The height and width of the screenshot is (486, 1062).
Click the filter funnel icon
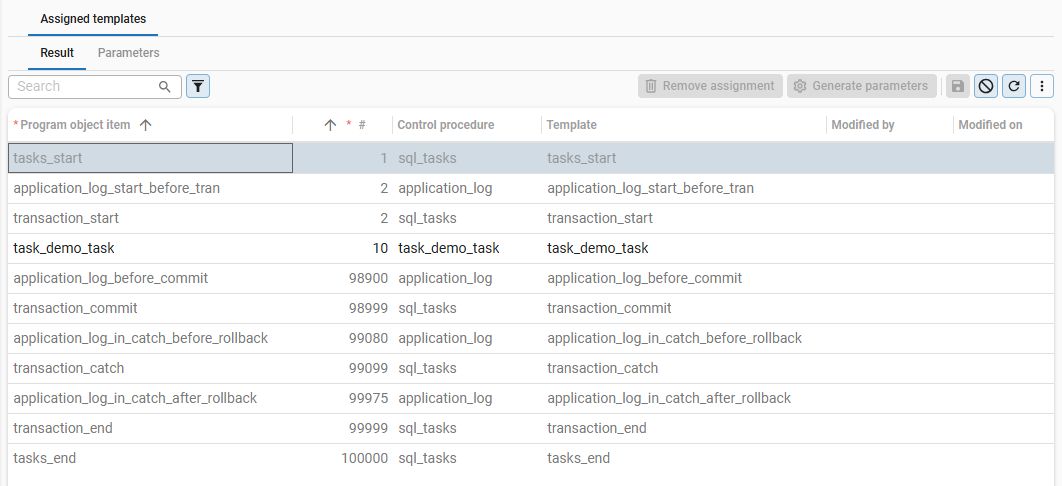click(x=198, y=87)
